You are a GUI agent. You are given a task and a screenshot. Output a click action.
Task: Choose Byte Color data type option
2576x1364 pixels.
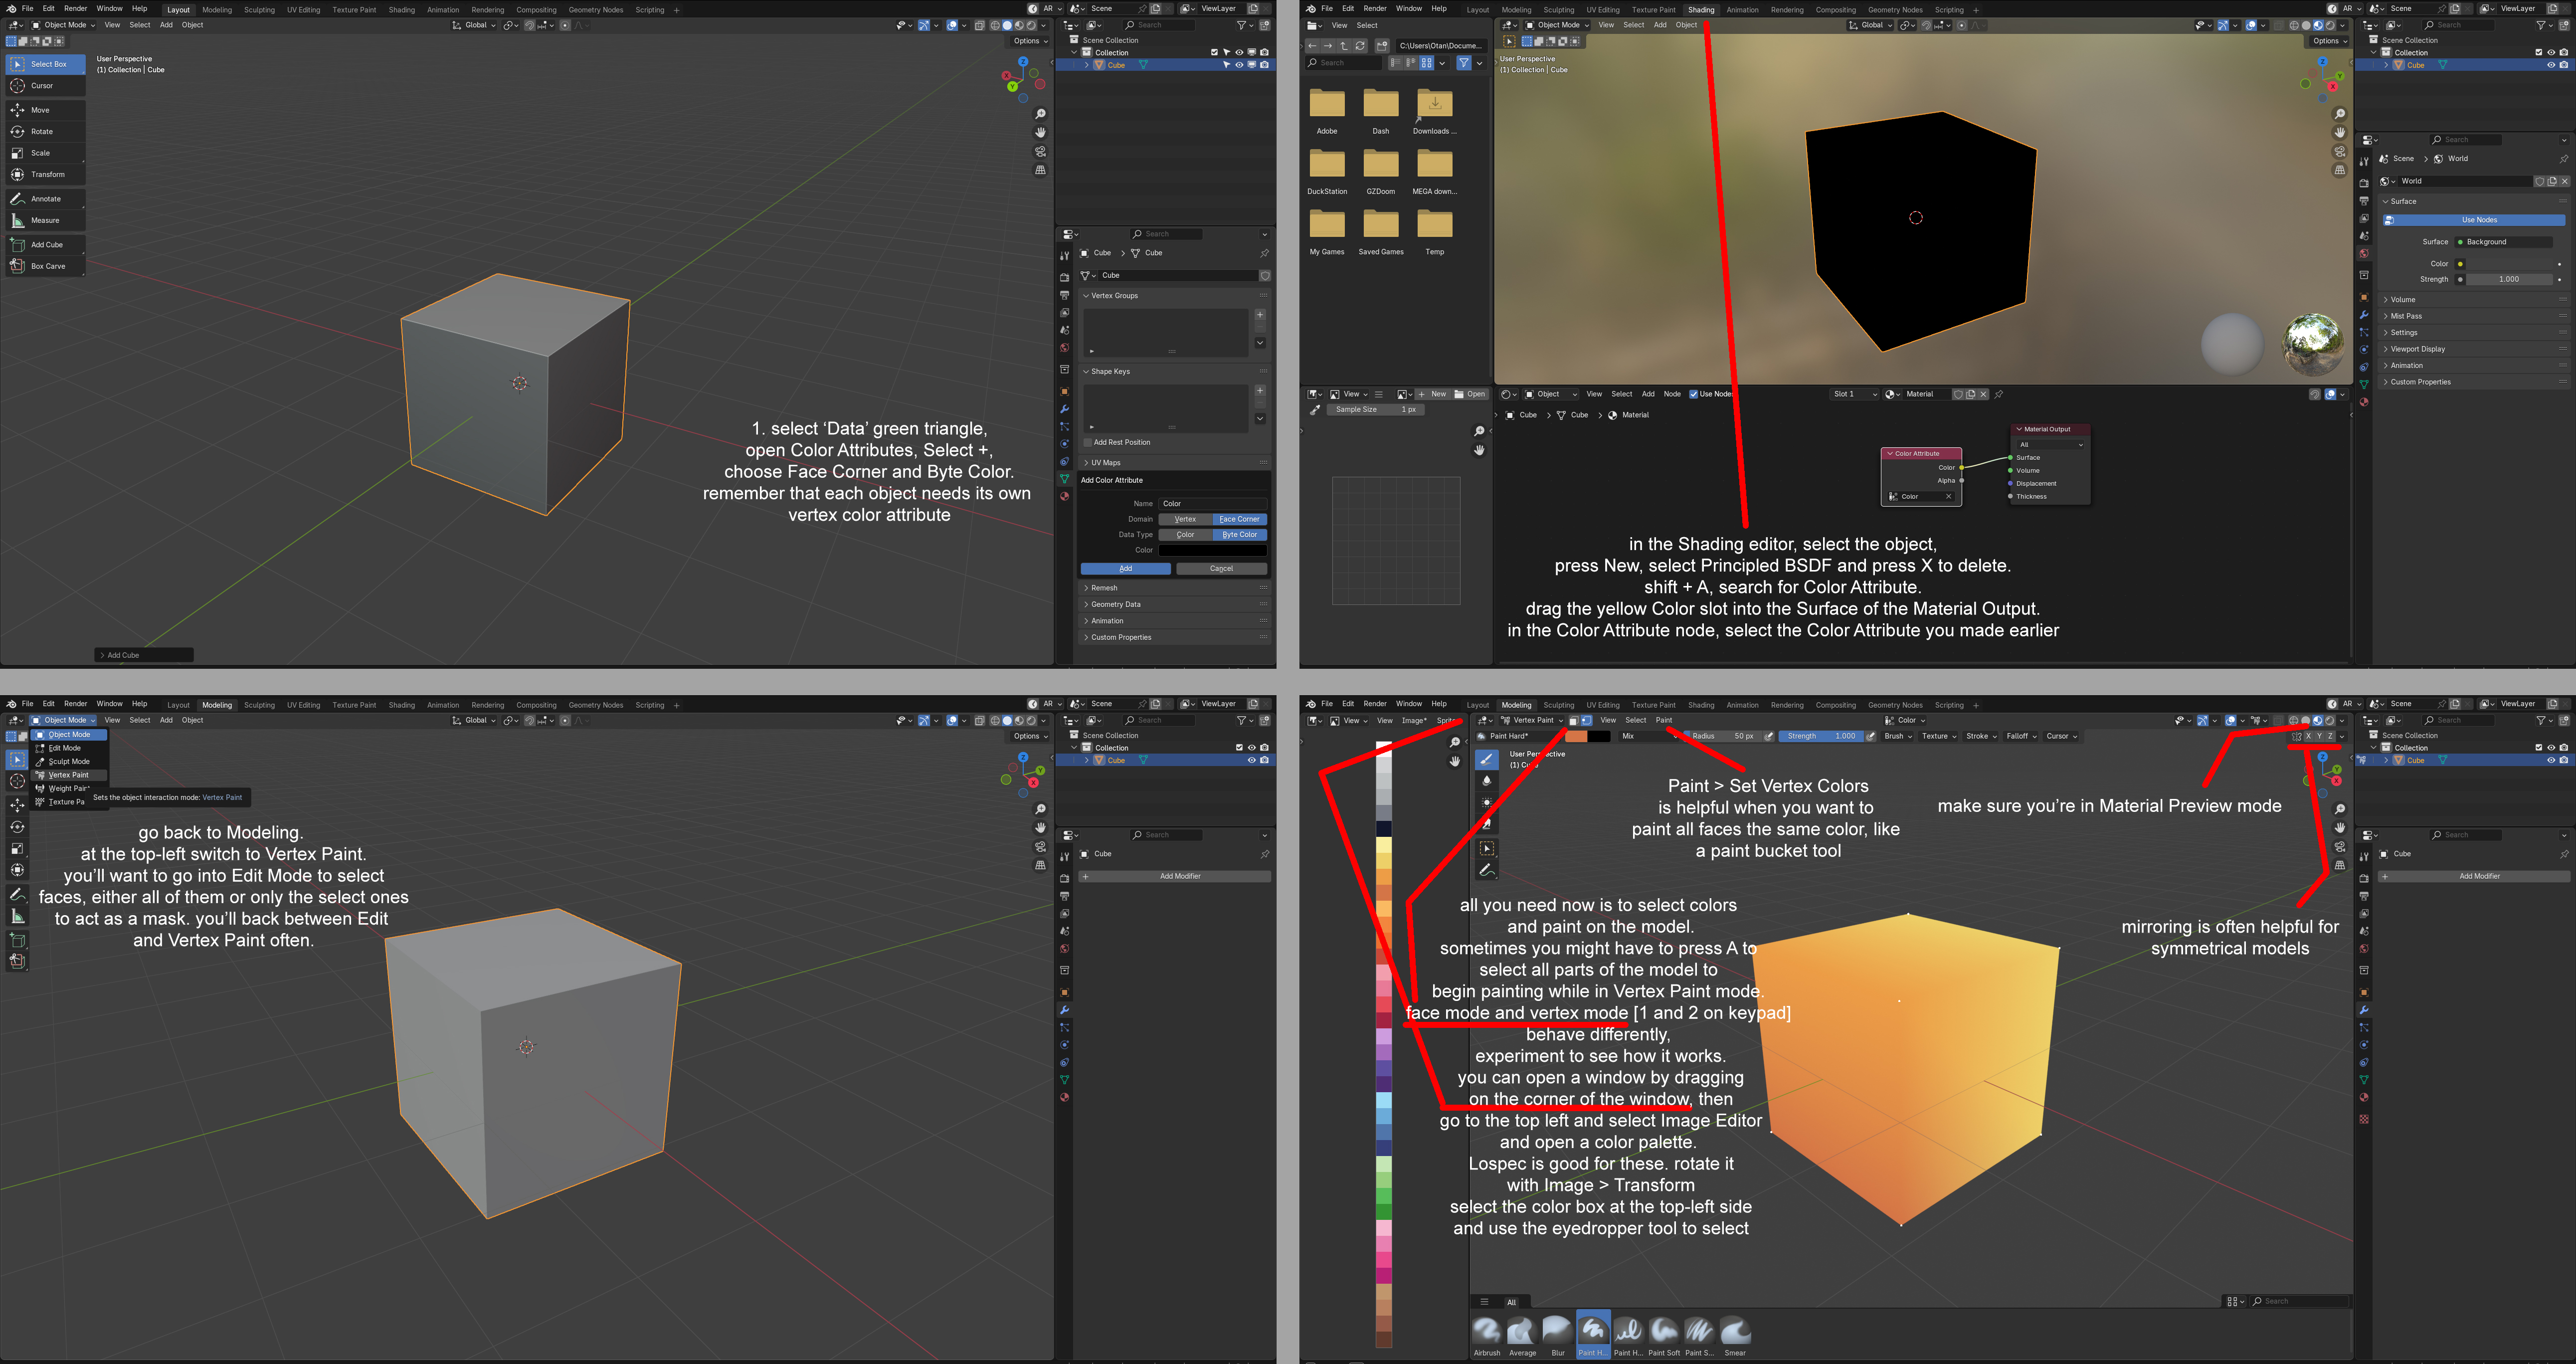pos(1240,535)
